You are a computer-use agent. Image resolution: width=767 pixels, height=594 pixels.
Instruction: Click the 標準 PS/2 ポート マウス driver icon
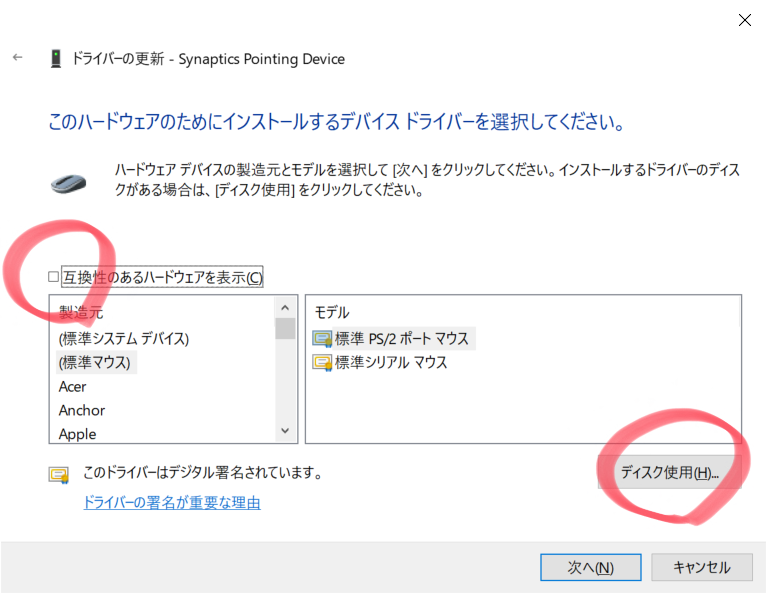[x=322, y=338]
